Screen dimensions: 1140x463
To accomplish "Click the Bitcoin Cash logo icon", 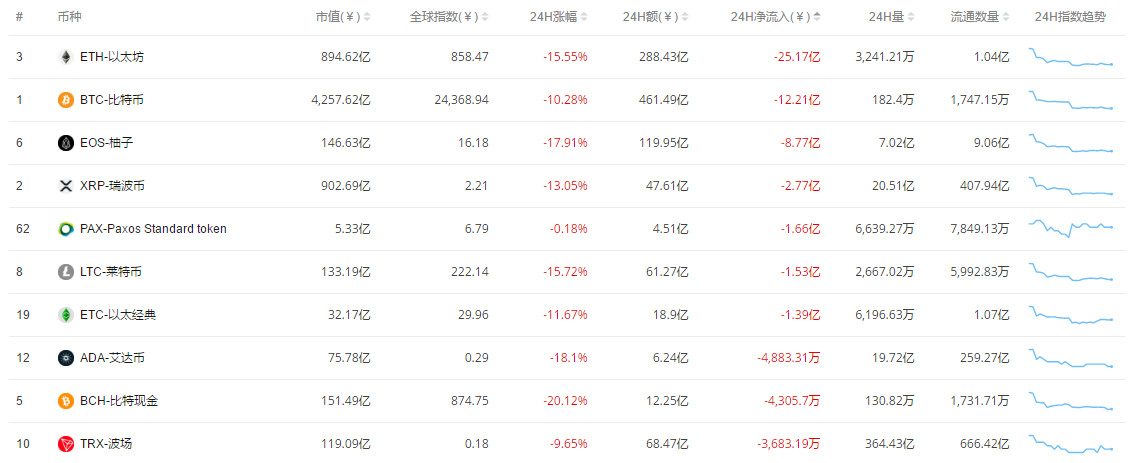I will (66, 401).
